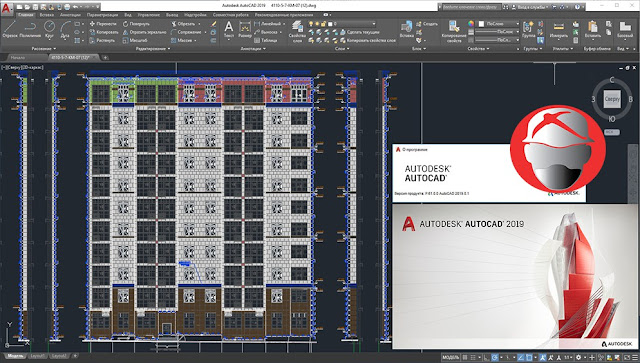Expand the Слои panel dropdown

pyautogui.click(x=342, y=49)
